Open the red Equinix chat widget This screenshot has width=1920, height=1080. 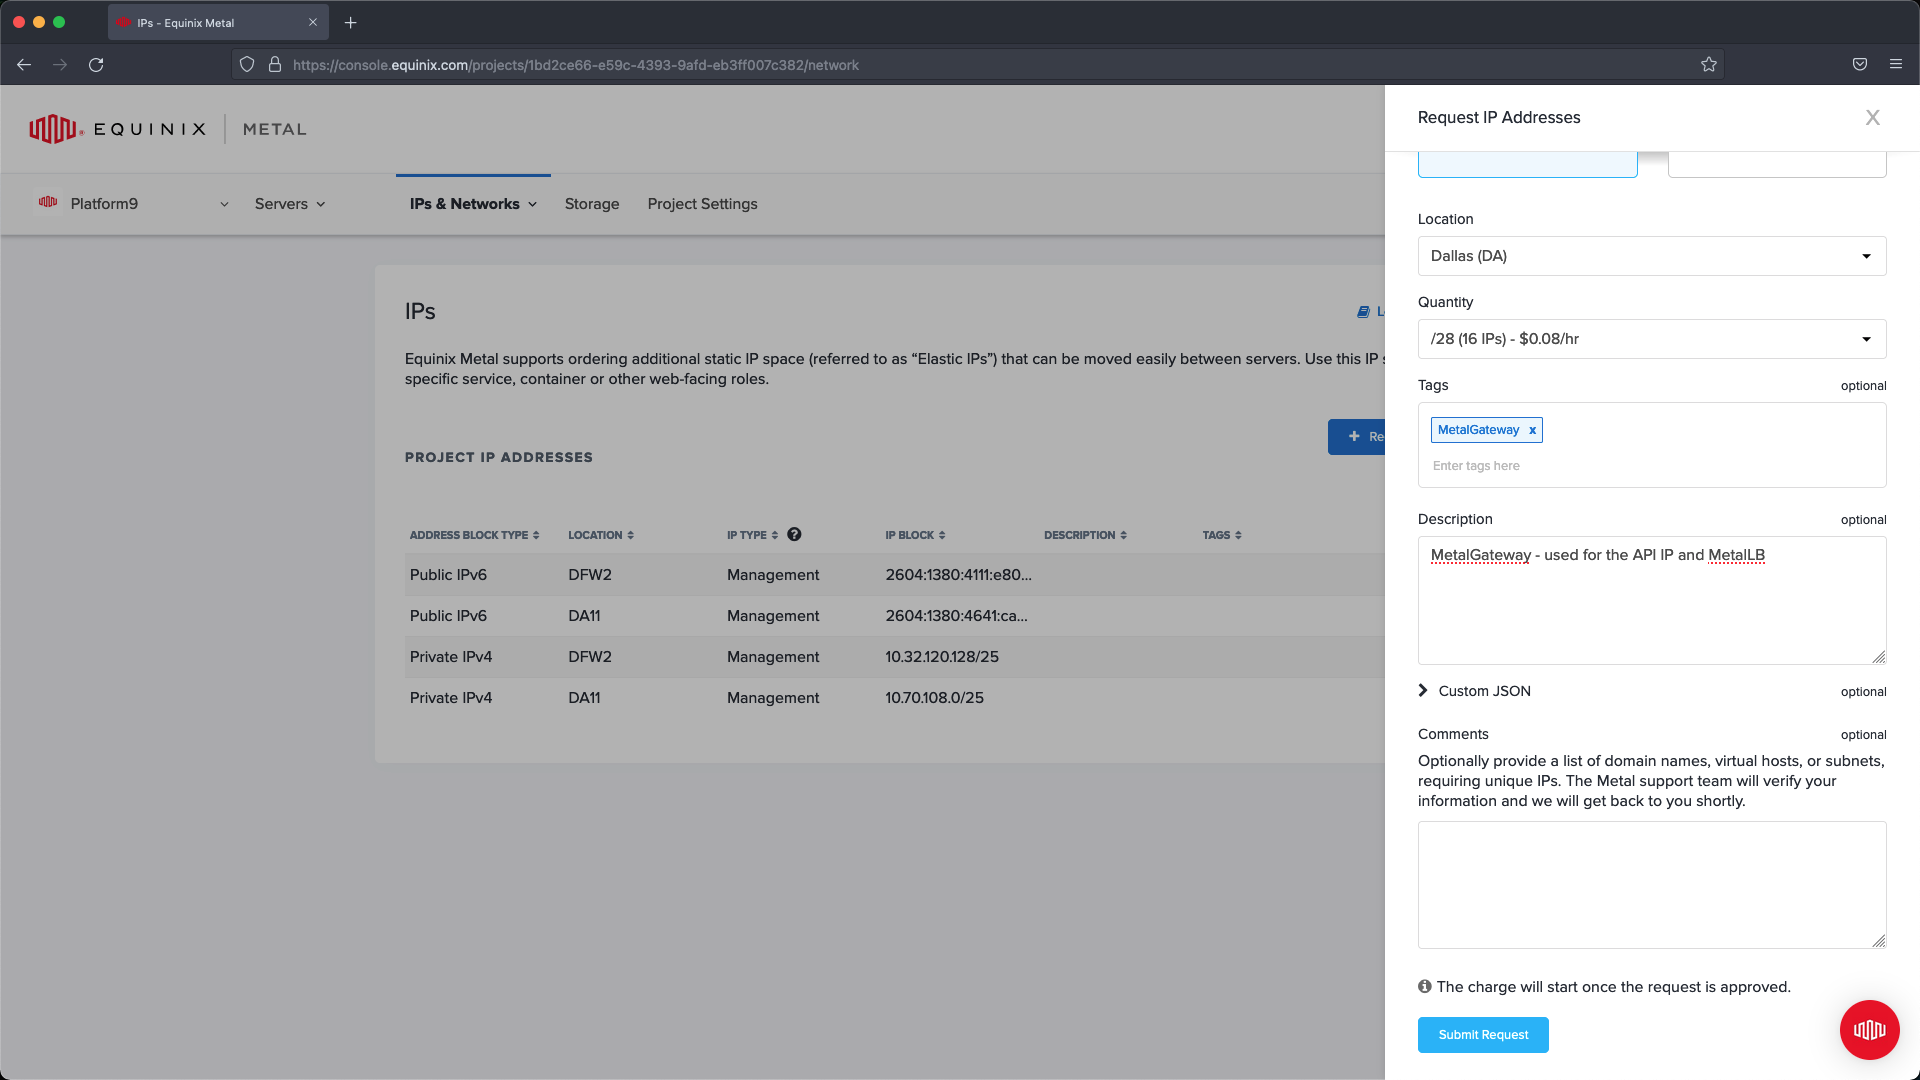(x=1869, y=1029)
